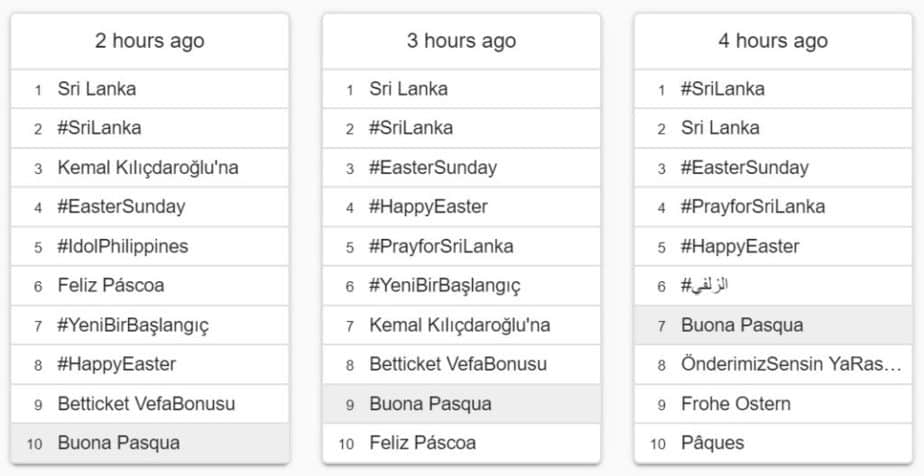924x476 pixels.
Task: Open #SriLanka top trend at 4 hours ago
Action: point(773,89)
